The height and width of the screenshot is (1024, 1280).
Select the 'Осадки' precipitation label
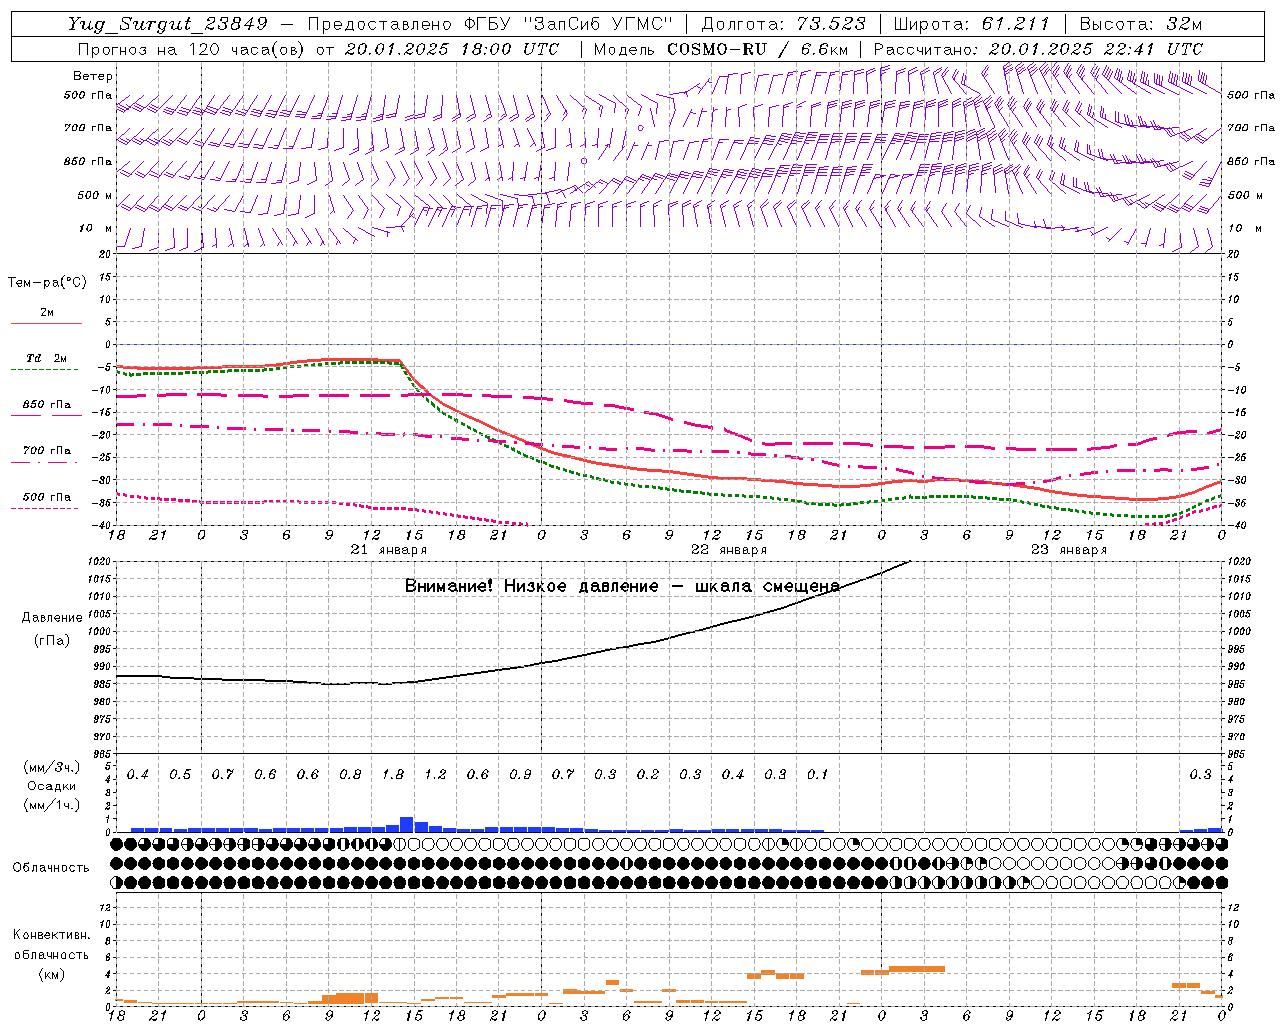51,786
